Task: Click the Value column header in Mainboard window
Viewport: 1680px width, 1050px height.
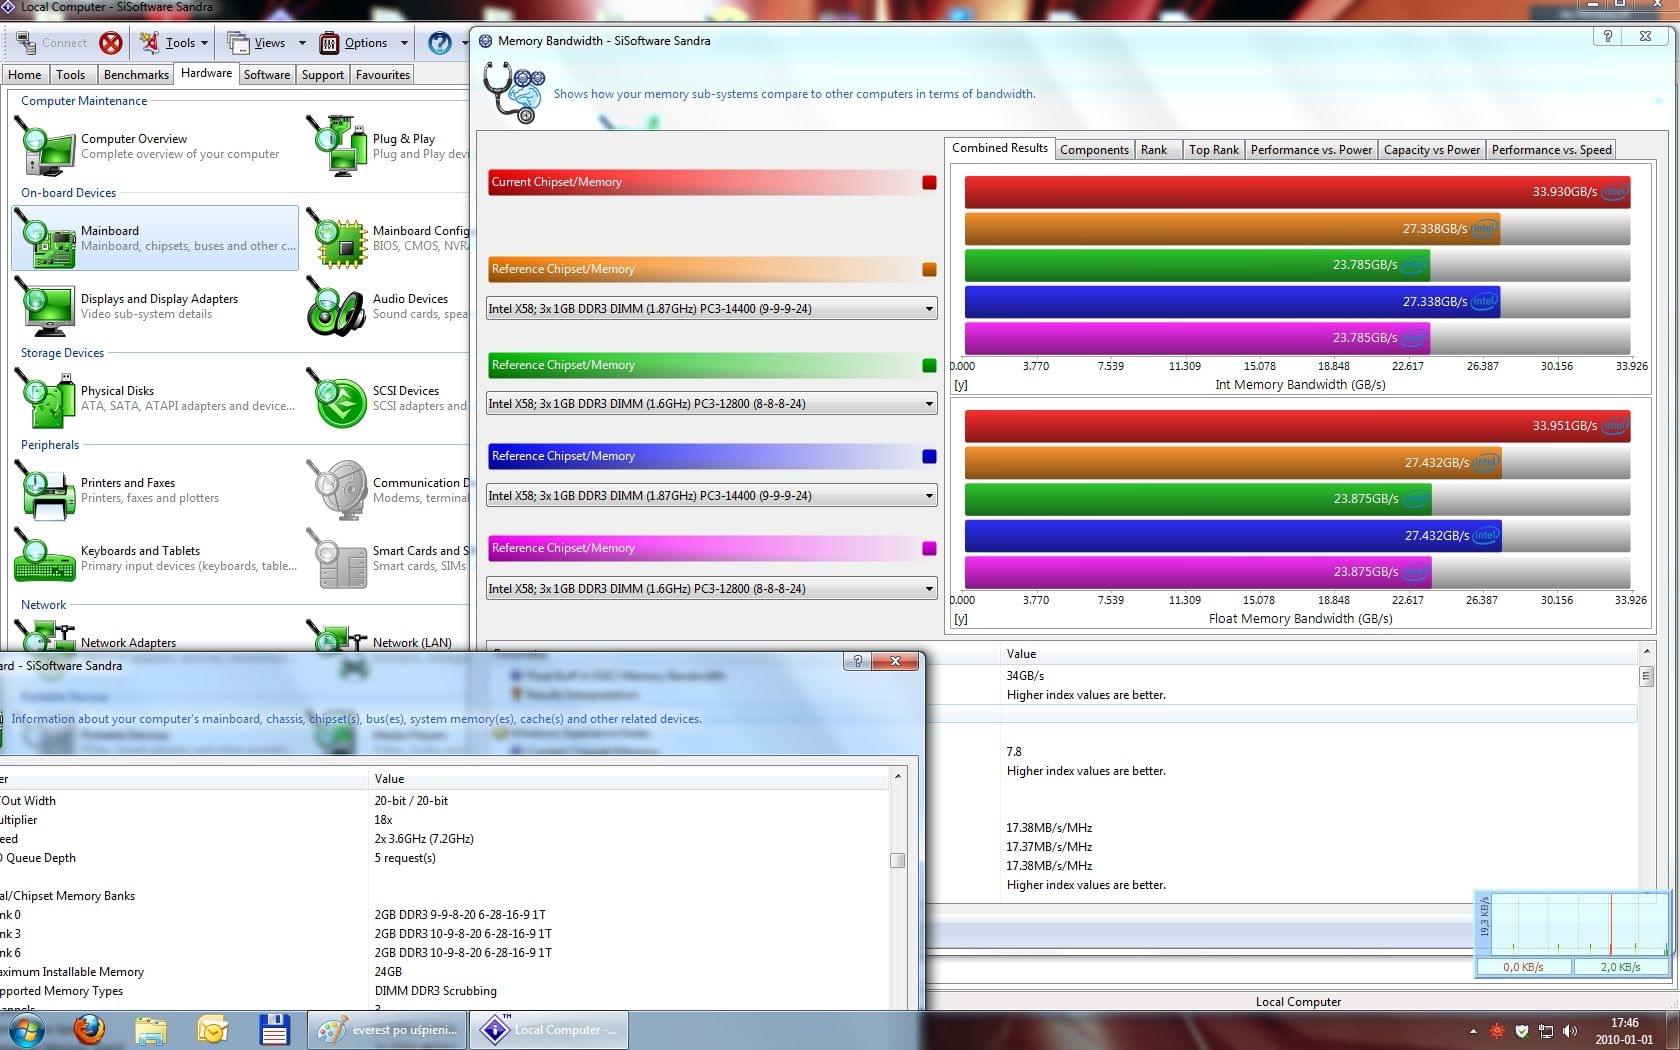Action: click(x=630, y=779)
